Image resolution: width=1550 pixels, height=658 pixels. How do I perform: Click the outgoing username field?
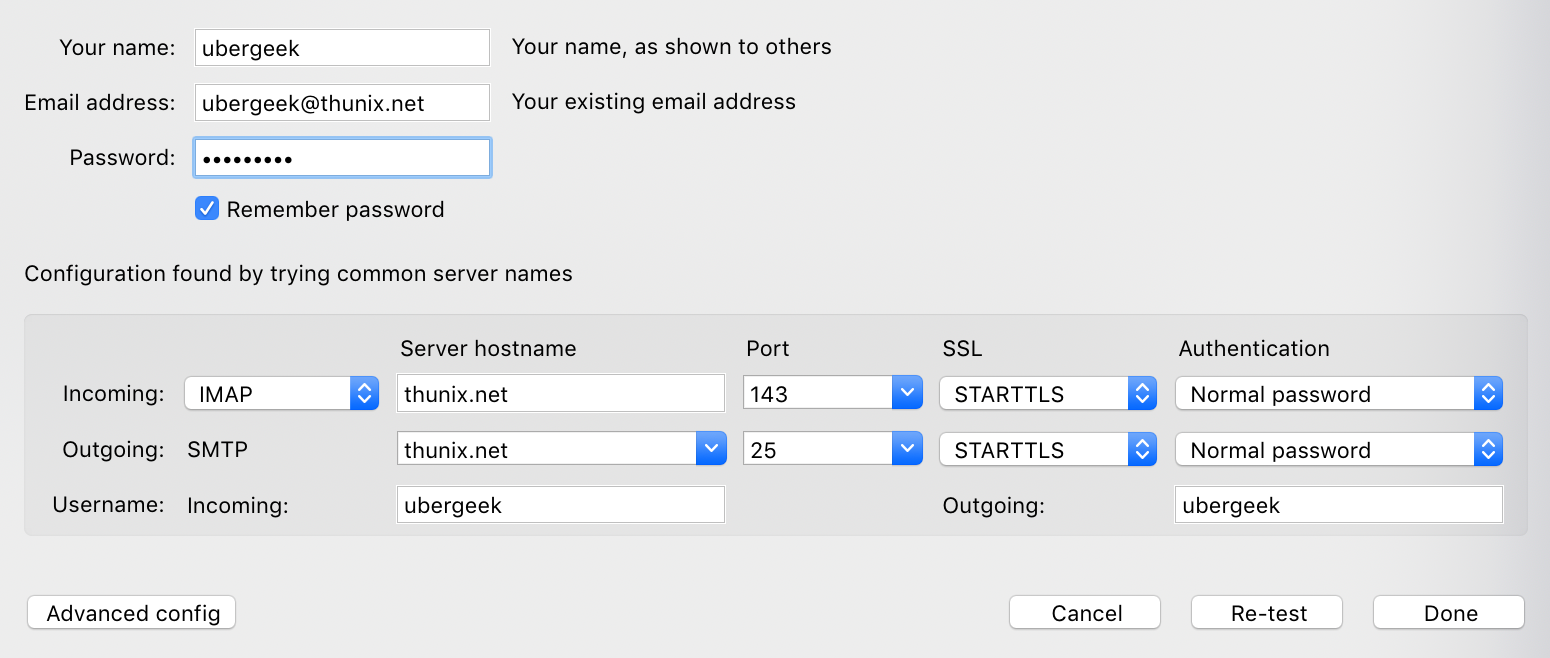tap(1338, 505)
